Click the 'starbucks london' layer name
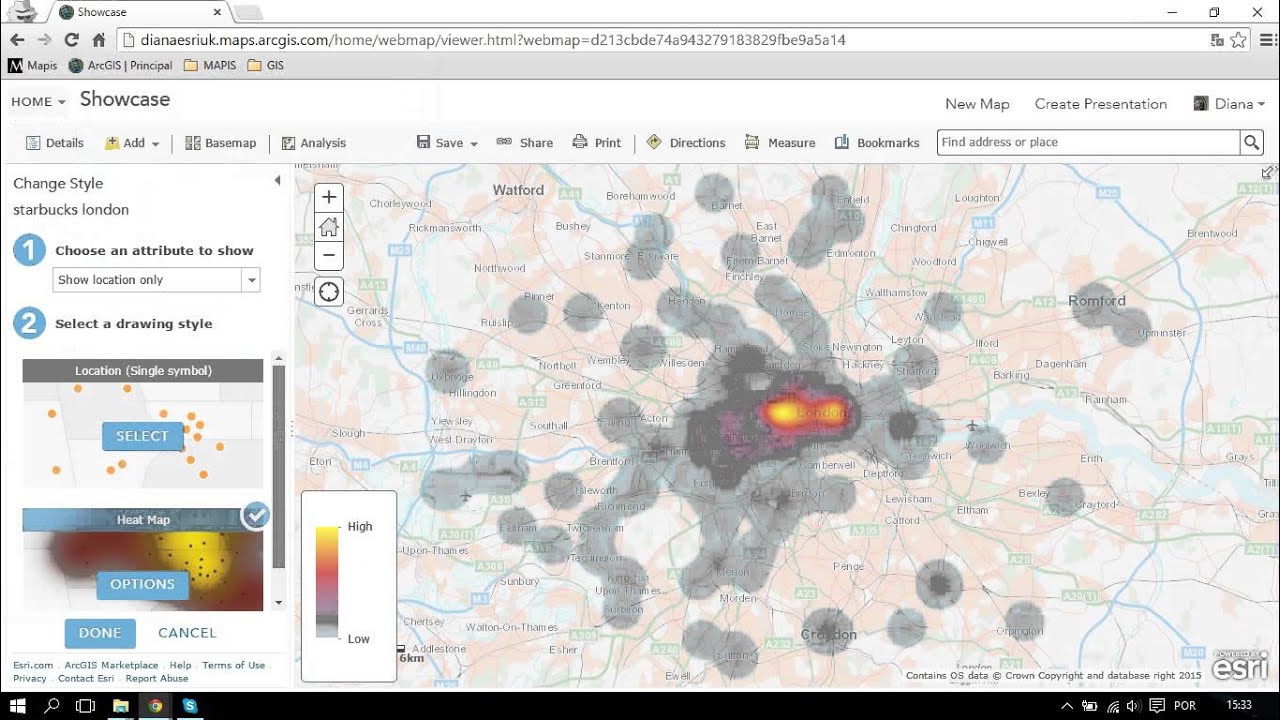This screenshot has width=1280, height=720. click(x=71, y=210)
